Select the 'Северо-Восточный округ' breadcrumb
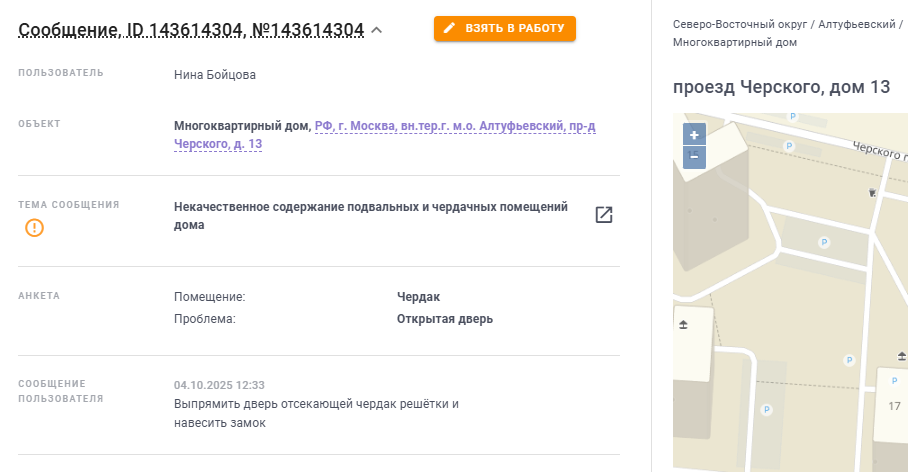The width and height of the screenshot is (908, 472). pyautogui.click(x=741, y=23)
